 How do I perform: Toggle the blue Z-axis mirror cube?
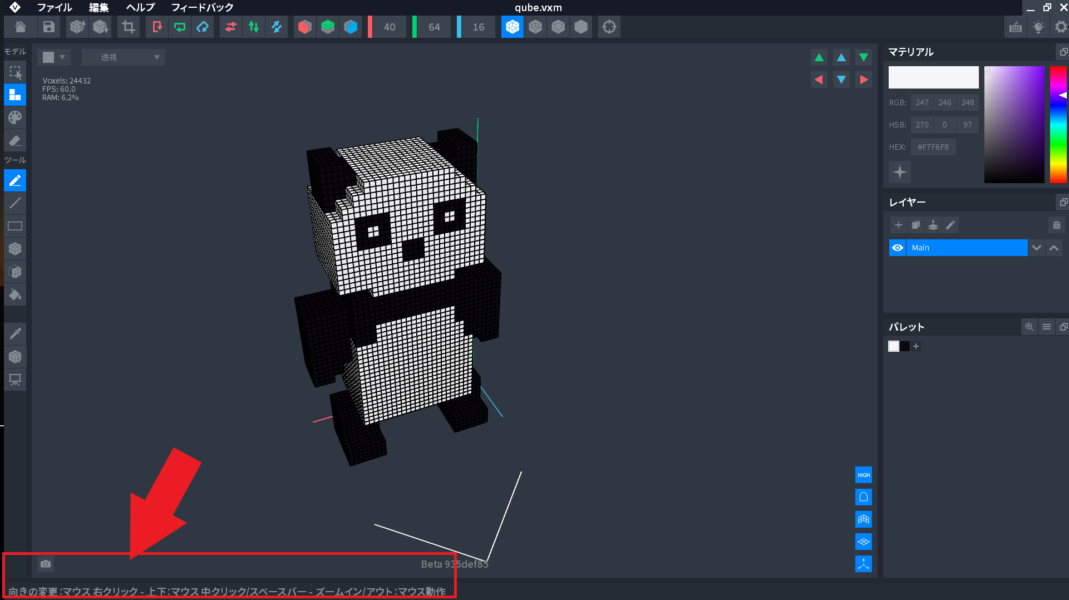[x=350, y=27]
